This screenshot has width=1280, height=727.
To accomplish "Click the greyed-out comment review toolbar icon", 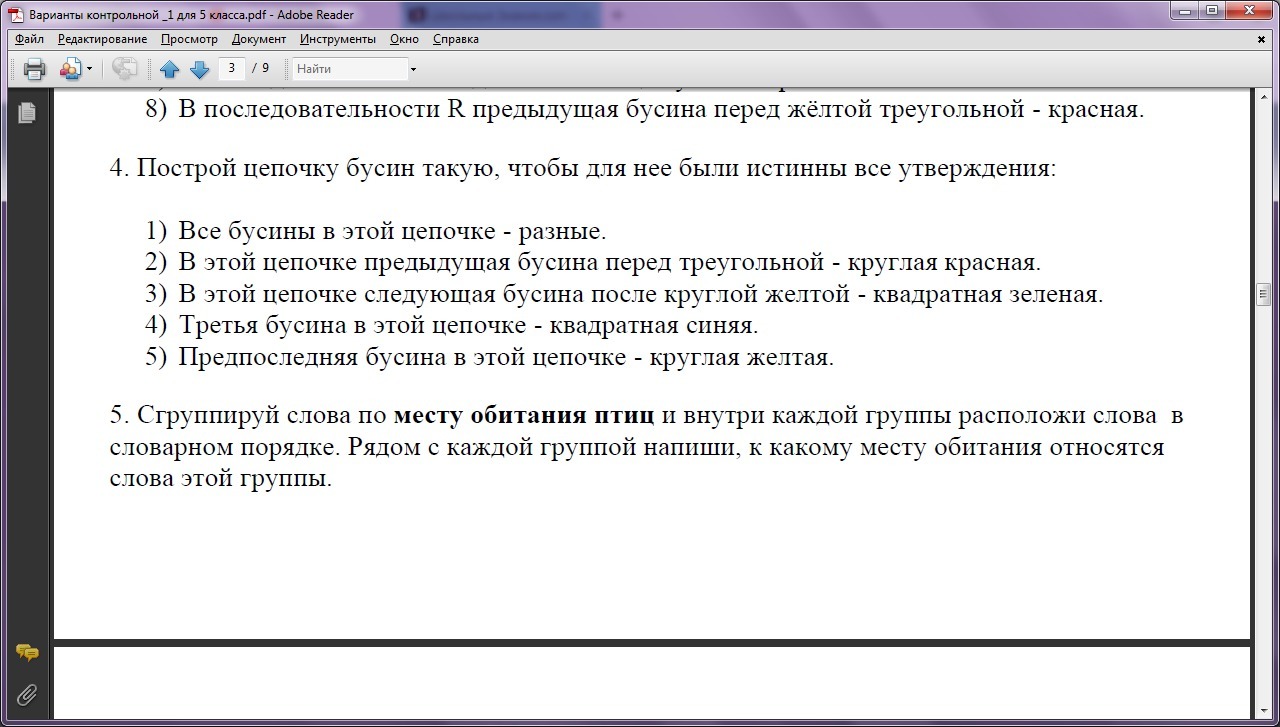I will click(125, 69).
